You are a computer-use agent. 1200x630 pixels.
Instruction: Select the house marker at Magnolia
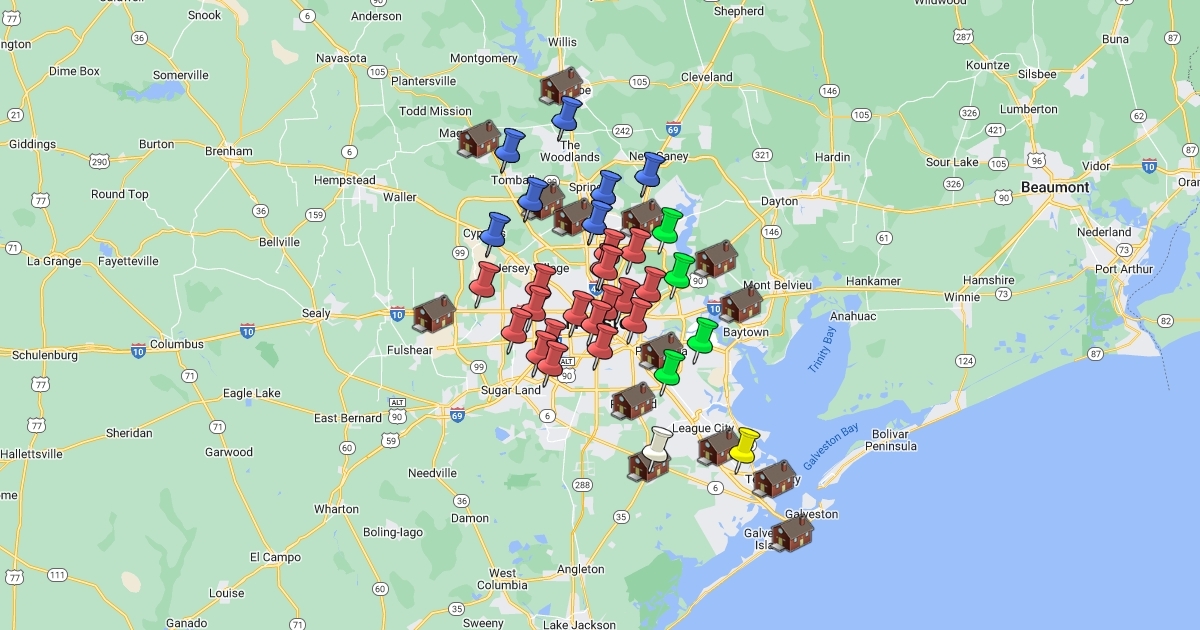(479, 138)
